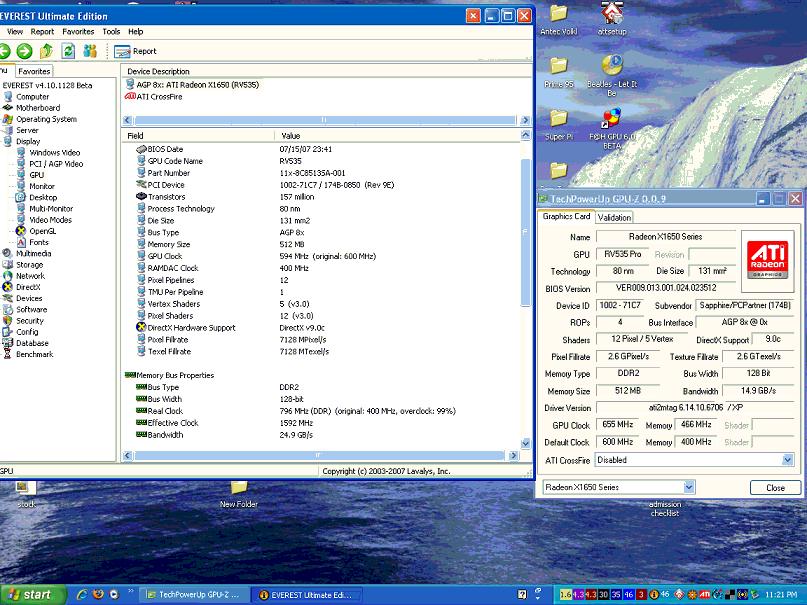Click the Windows start button
This screenshot has width=807, height=605.
pyautogui.click(x=32, y=595)
